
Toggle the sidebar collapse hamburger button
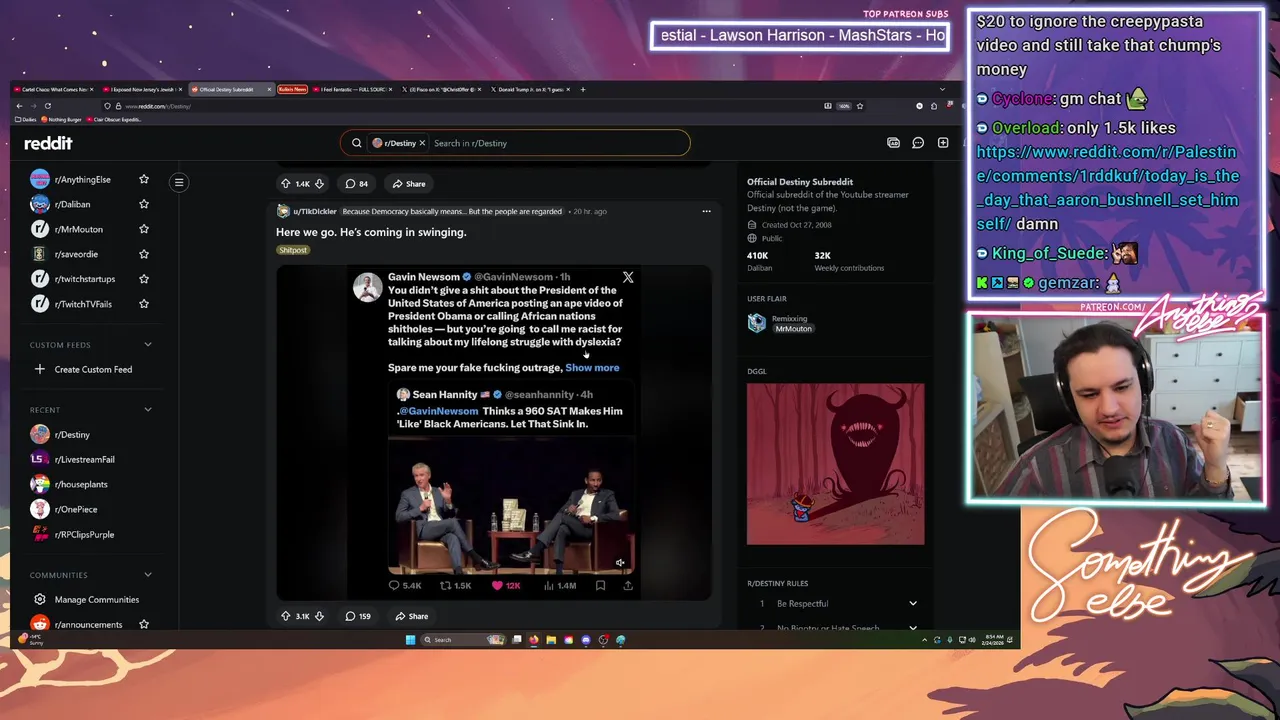(x=179, y=182)
